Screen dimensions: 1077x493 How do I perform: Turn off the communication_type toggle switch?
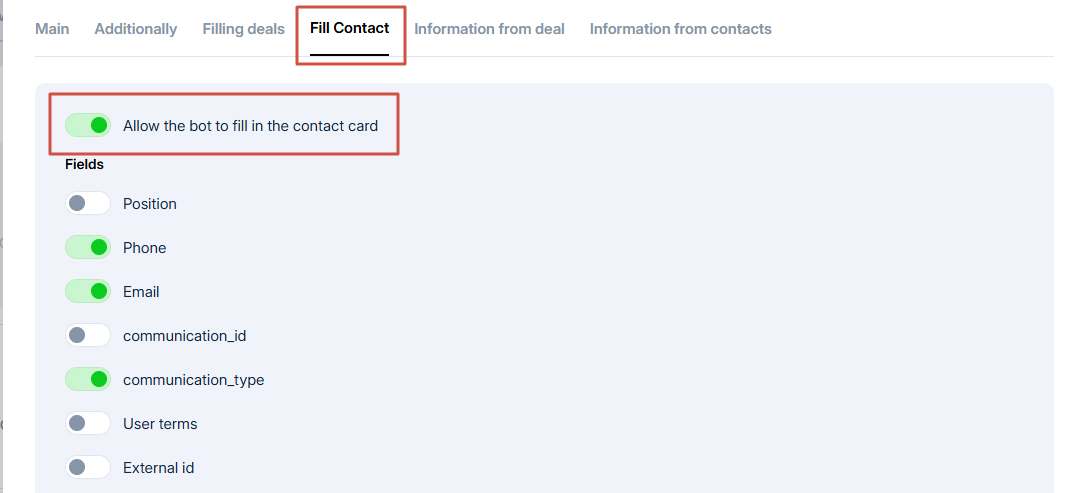(x=88, y=380)
